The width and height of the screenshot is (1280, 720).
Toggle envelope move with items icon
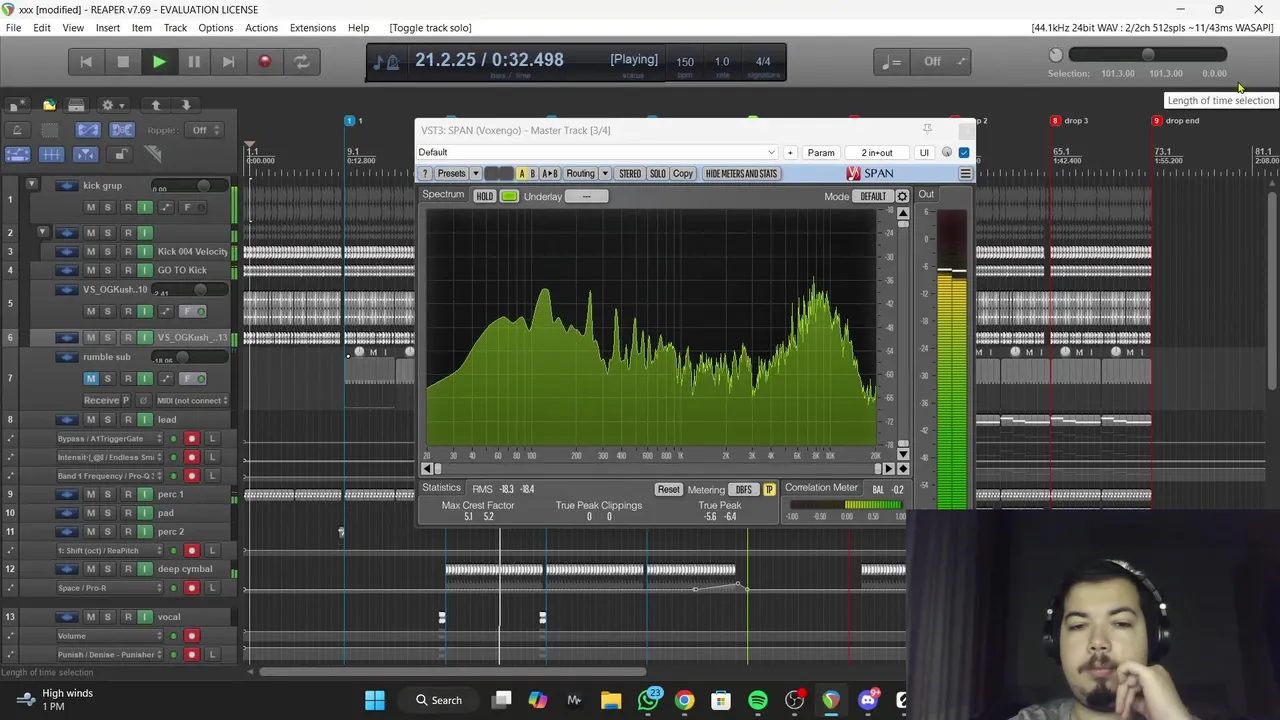18,154
